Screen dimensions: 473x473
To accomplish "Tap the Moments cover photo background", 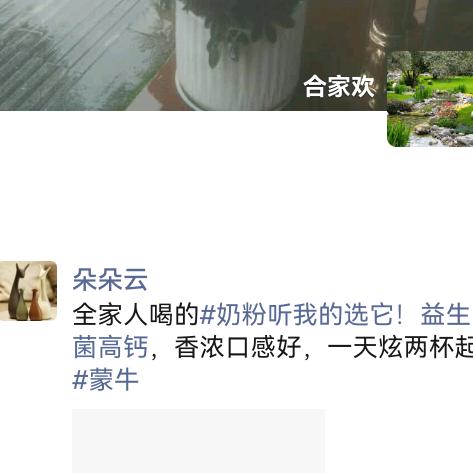I will 193,55.
